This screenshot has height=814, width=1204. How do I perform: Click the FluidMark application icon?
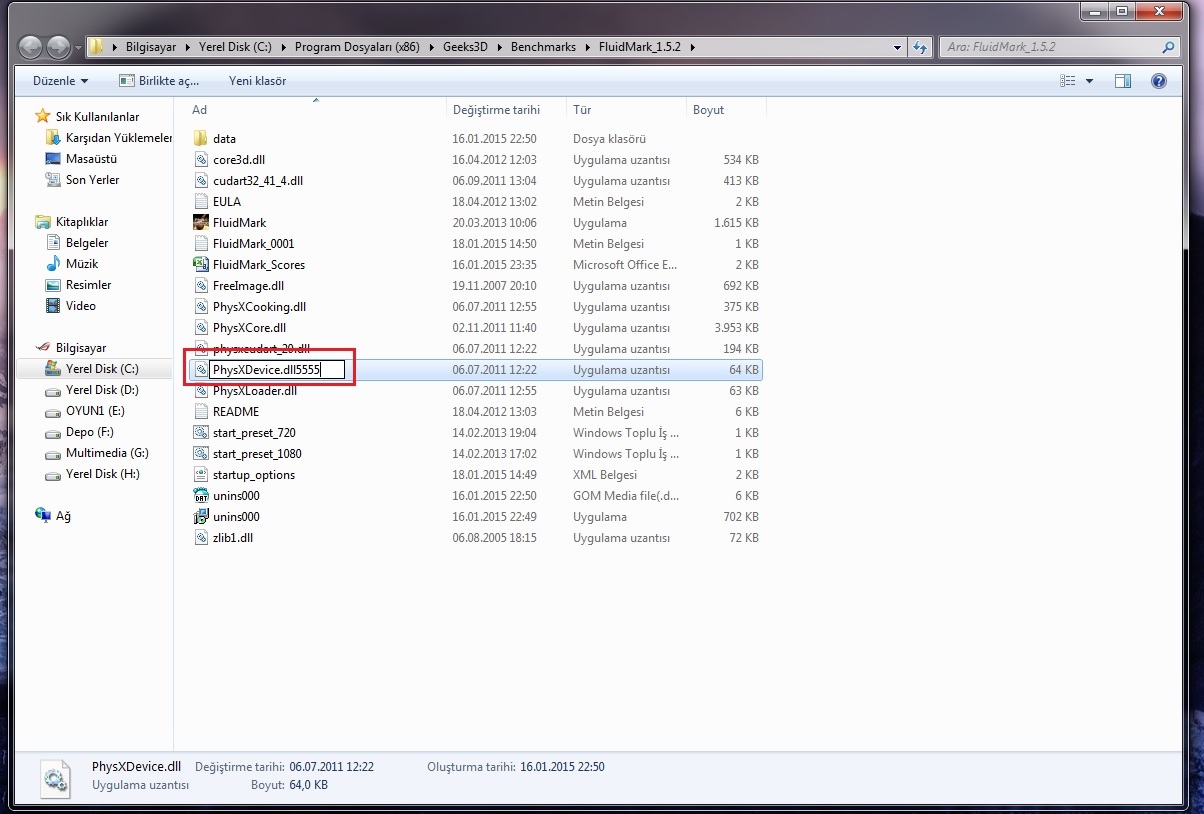(200, 223)
